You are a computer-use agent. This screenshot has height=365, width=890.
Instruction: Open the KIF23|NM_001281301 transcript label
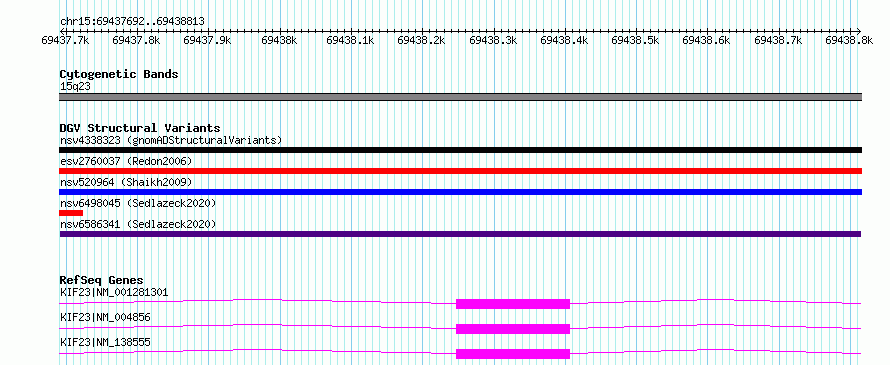tap(114, 292)
